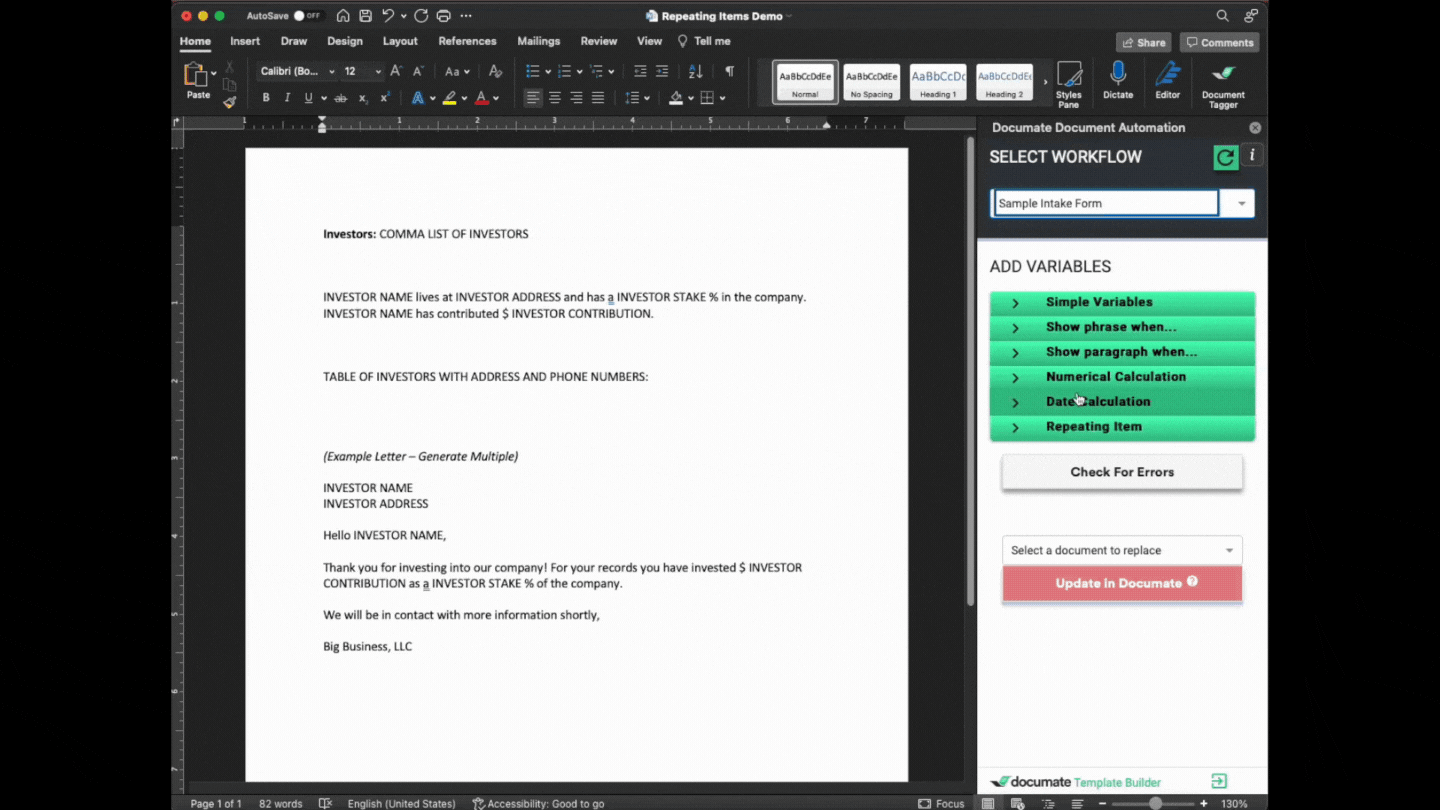Open the Word Editor pane
The height and width of the screenshot is (810, 1440).
coord(1167,82)
